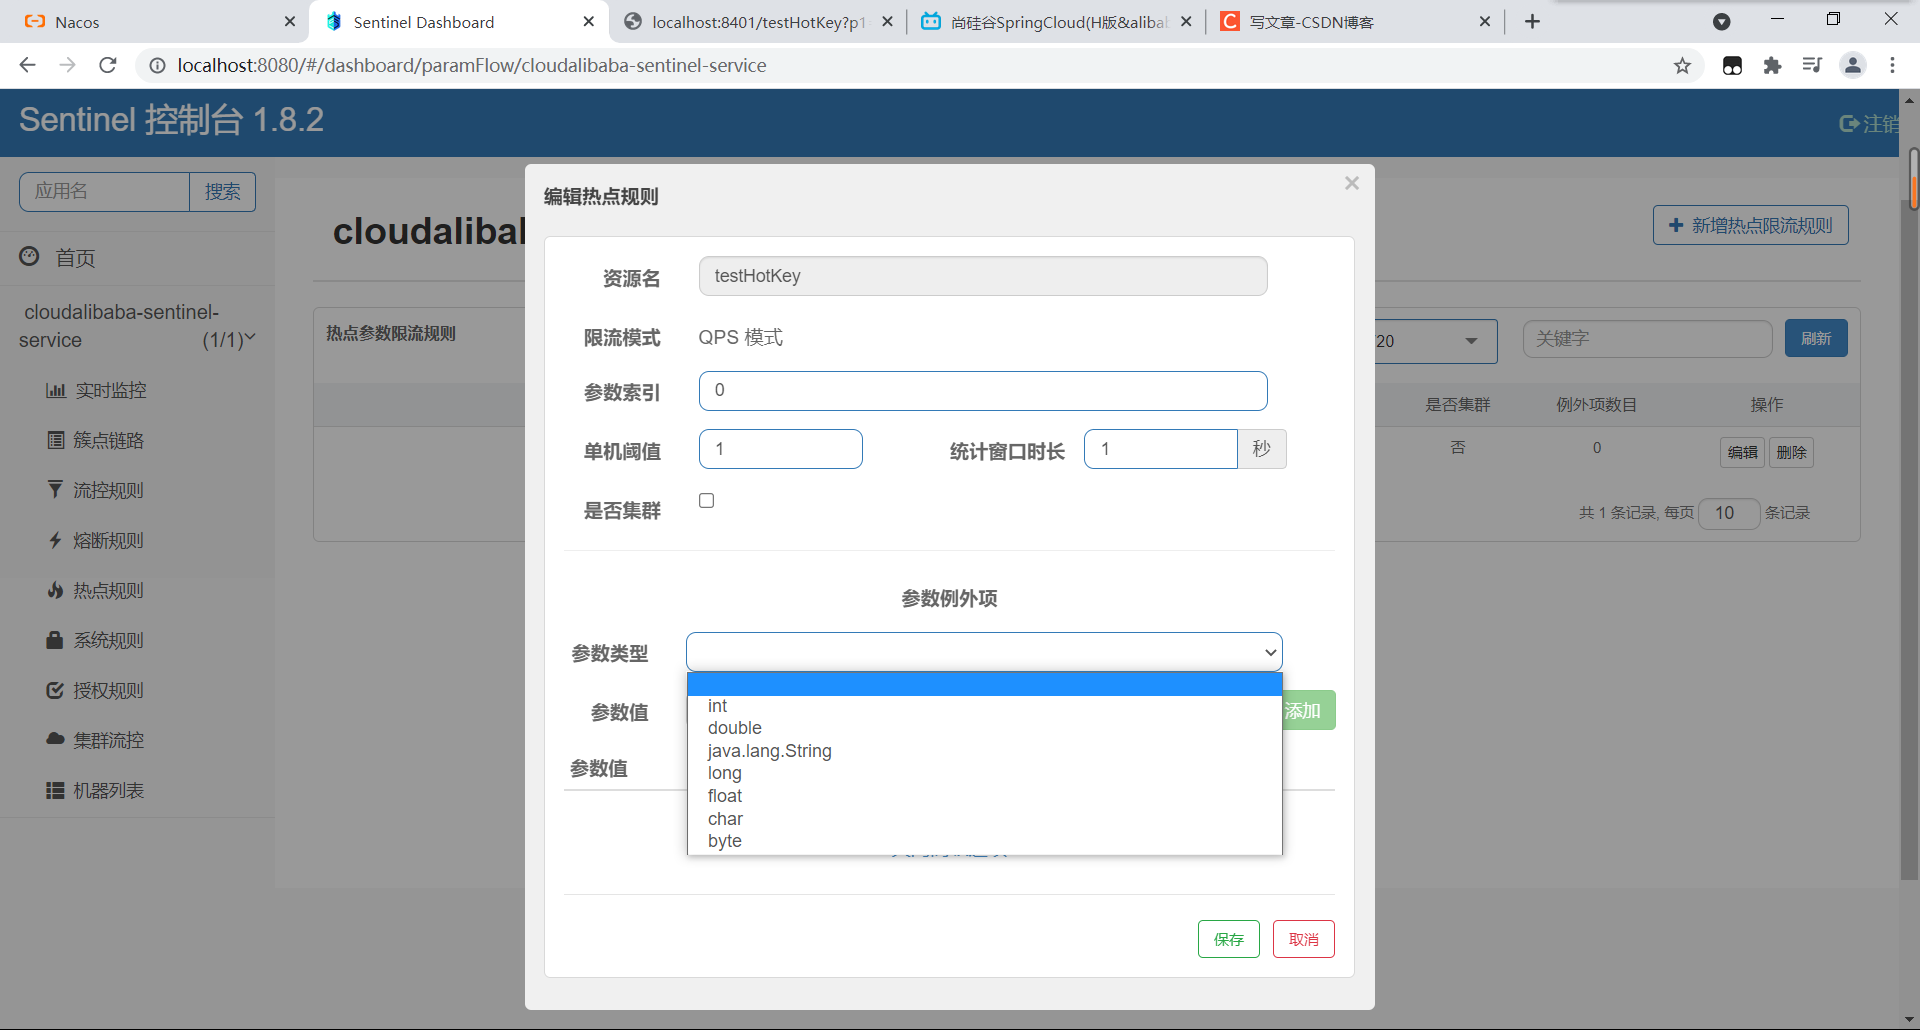The height and width of the screenshot is (1030, 1920).
Task: Click the 添加 add button
Action: (1308, 710)
